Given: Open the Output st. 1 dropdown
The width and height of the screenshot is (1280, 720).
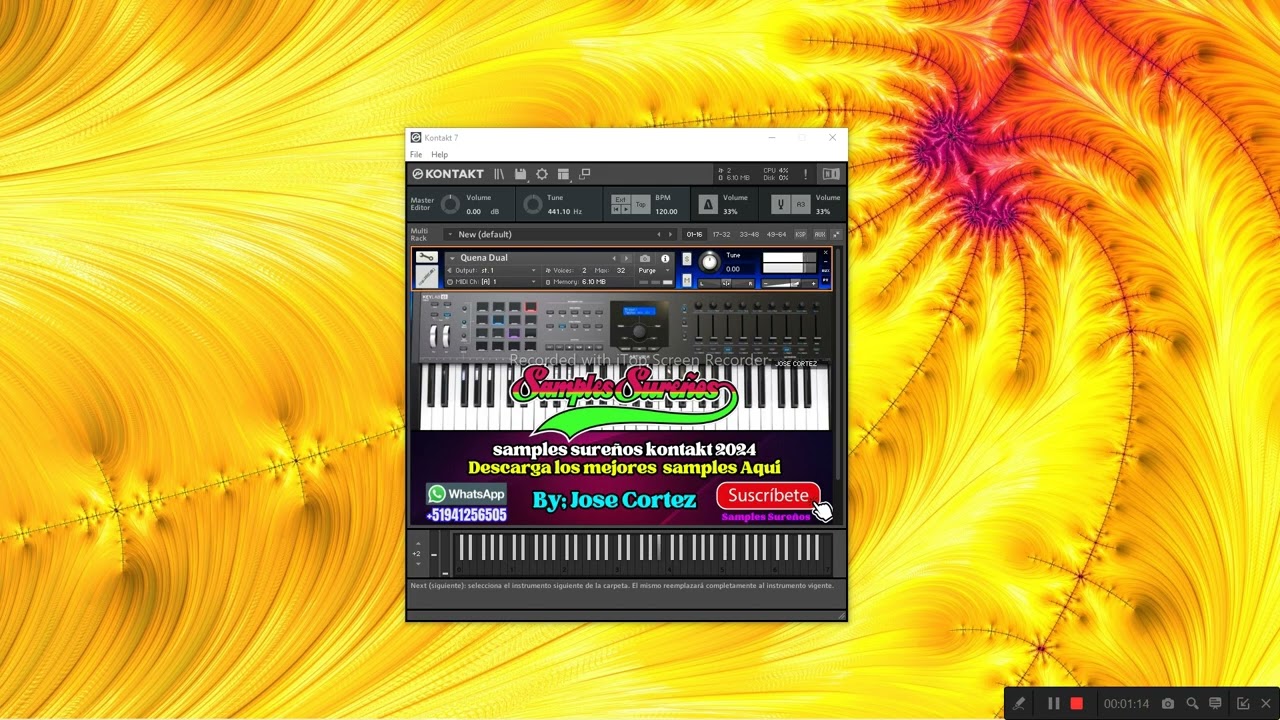Looking at the screenshot, I should (x=492, y=270).
